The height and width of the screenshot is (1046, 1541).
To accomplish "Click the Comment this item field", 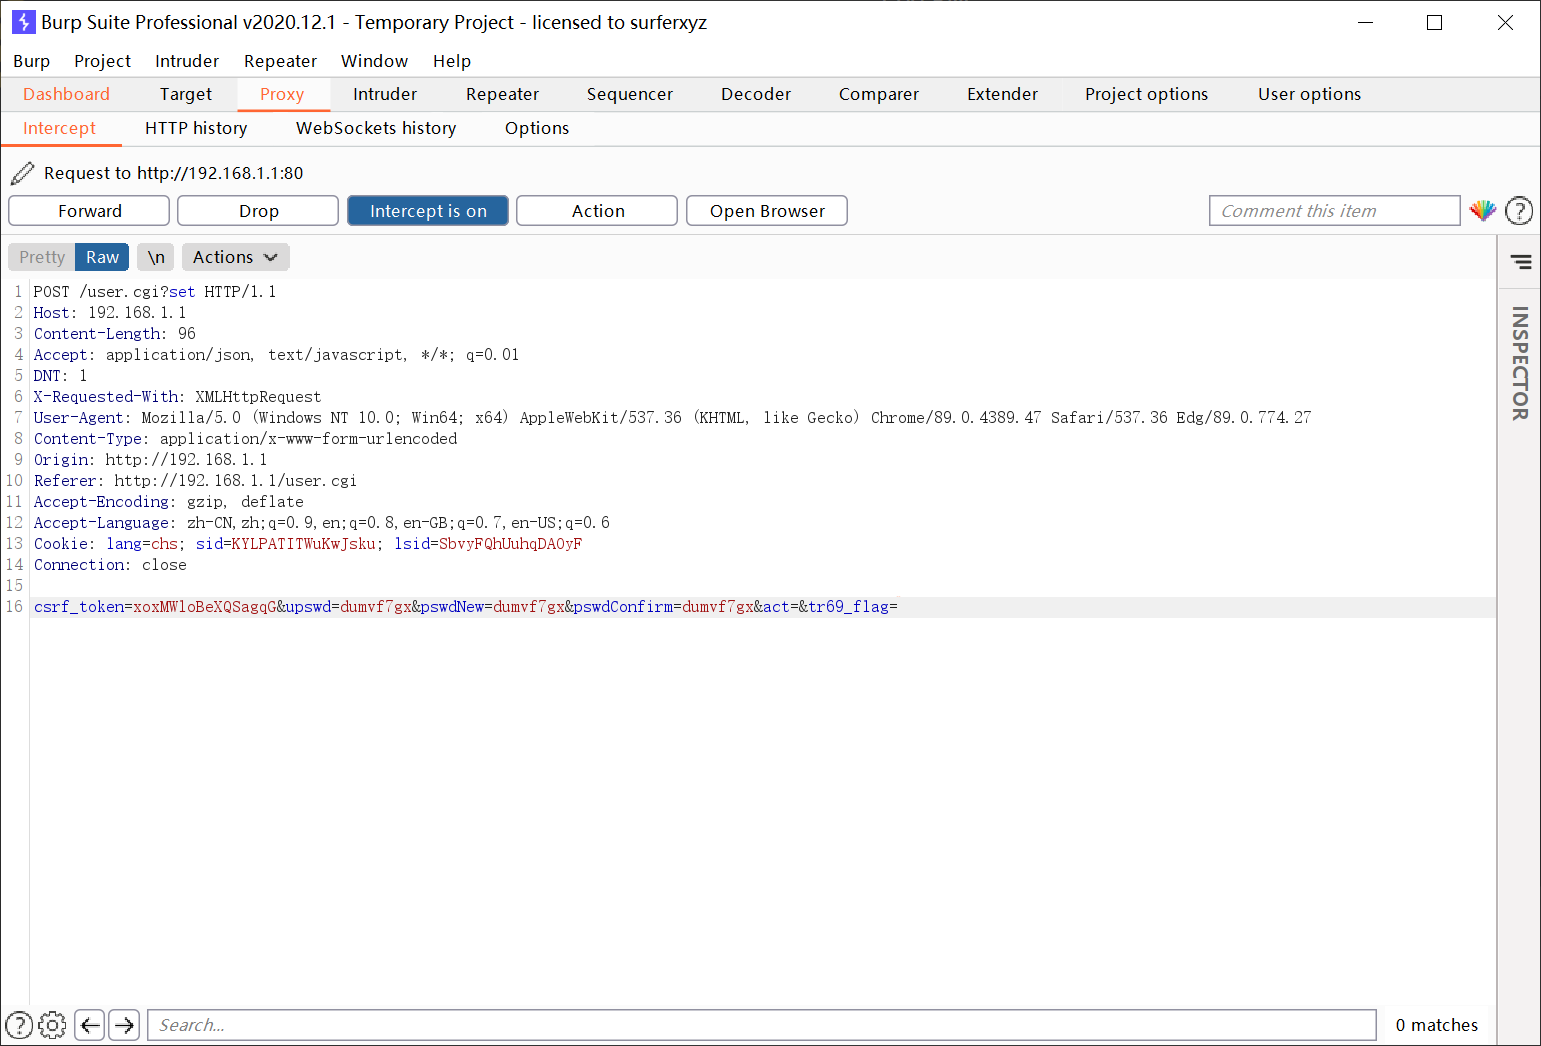I will coord(1334,211).
